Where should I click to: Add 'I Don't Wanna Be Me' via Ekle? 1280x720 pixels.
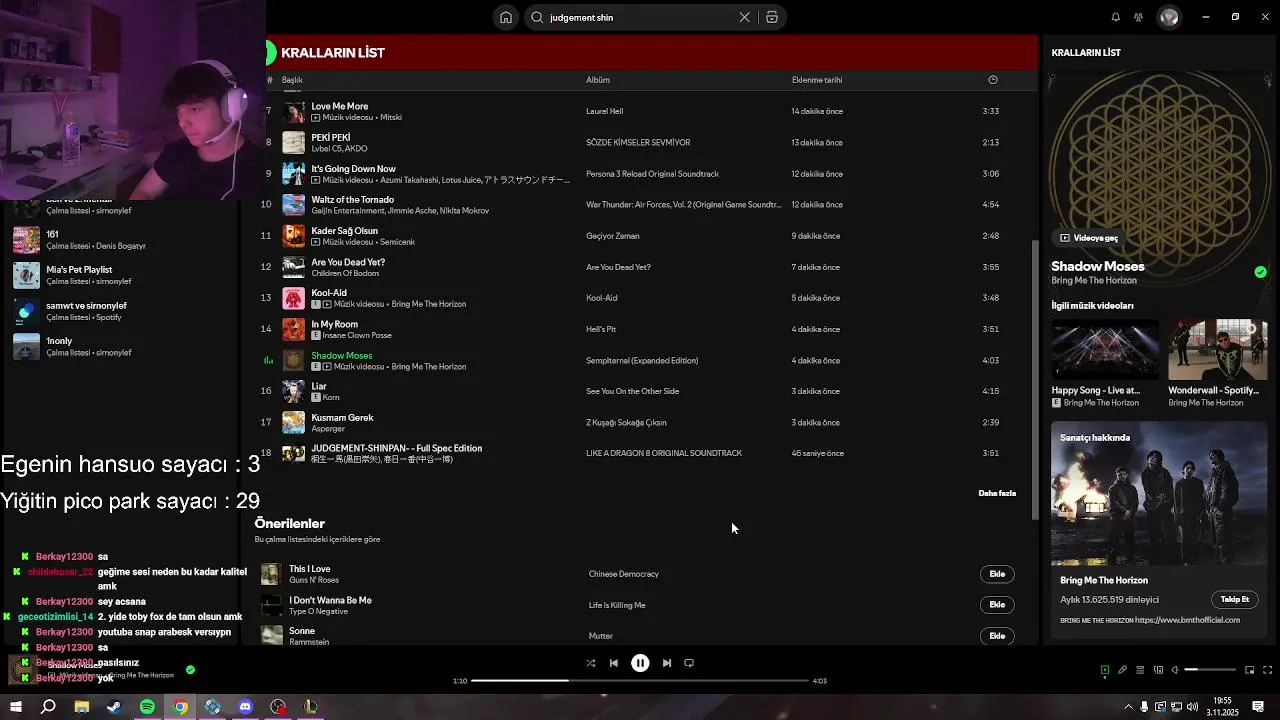click(x=997, y=605)
